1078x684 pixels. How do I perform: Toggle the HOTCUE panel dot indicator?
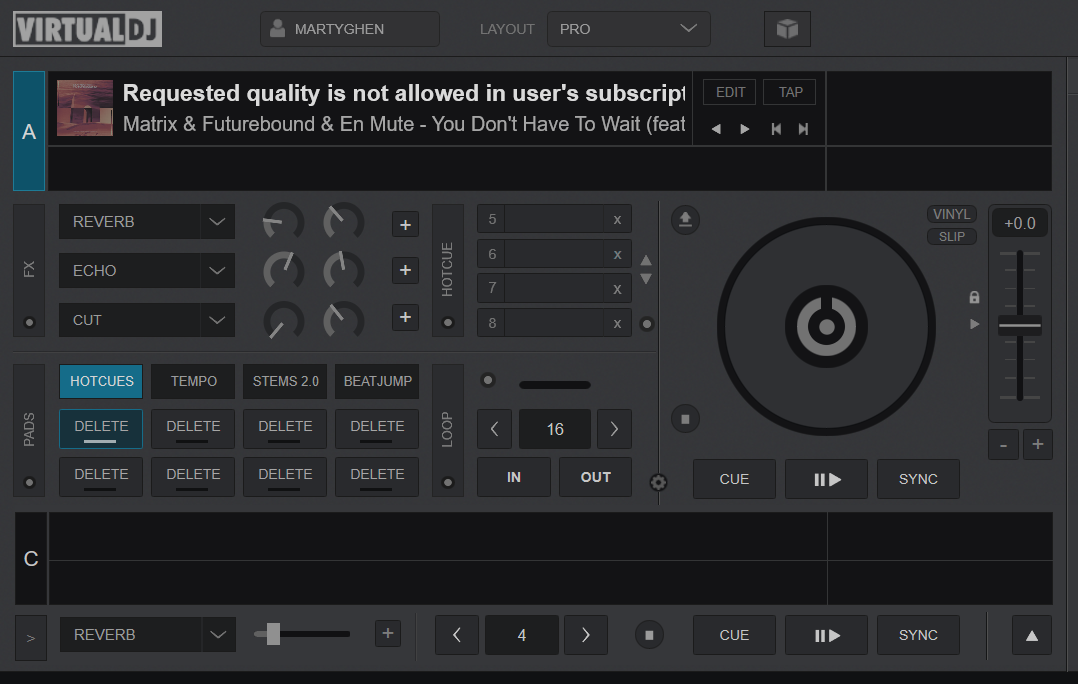[x=448, y=322]
